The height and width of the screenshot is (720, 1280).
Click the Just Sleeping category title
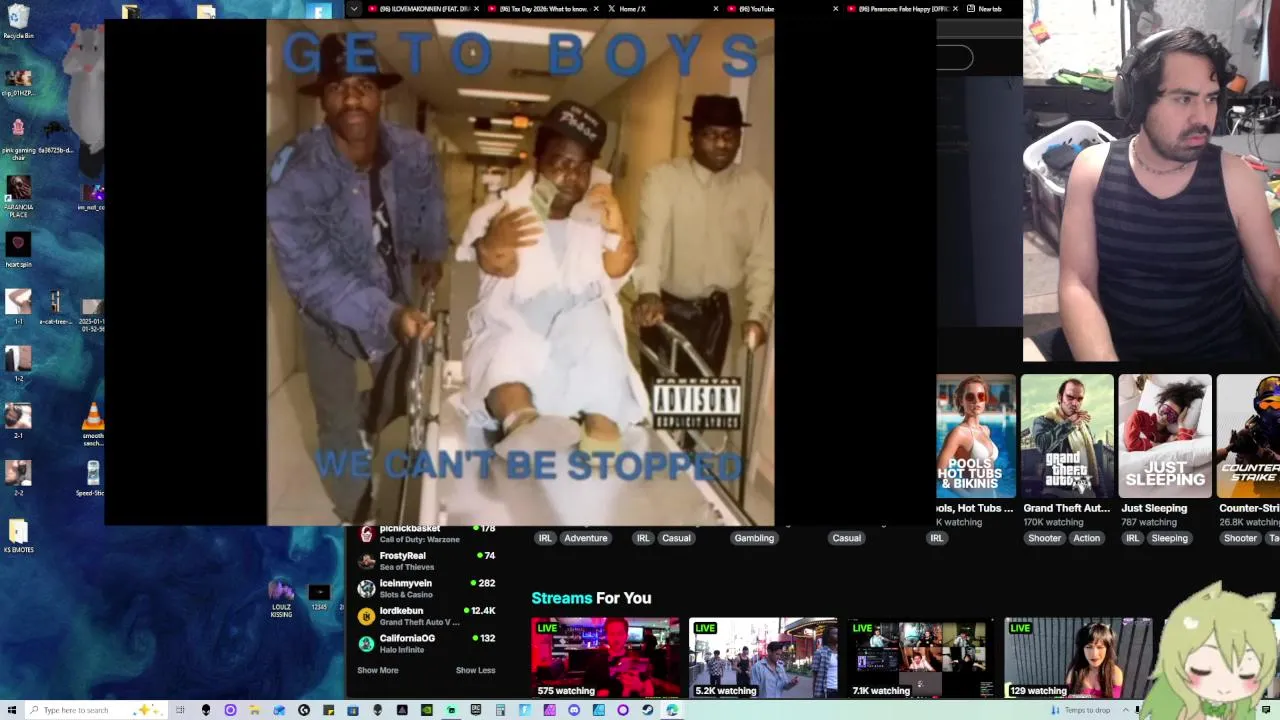(1153, 508)
